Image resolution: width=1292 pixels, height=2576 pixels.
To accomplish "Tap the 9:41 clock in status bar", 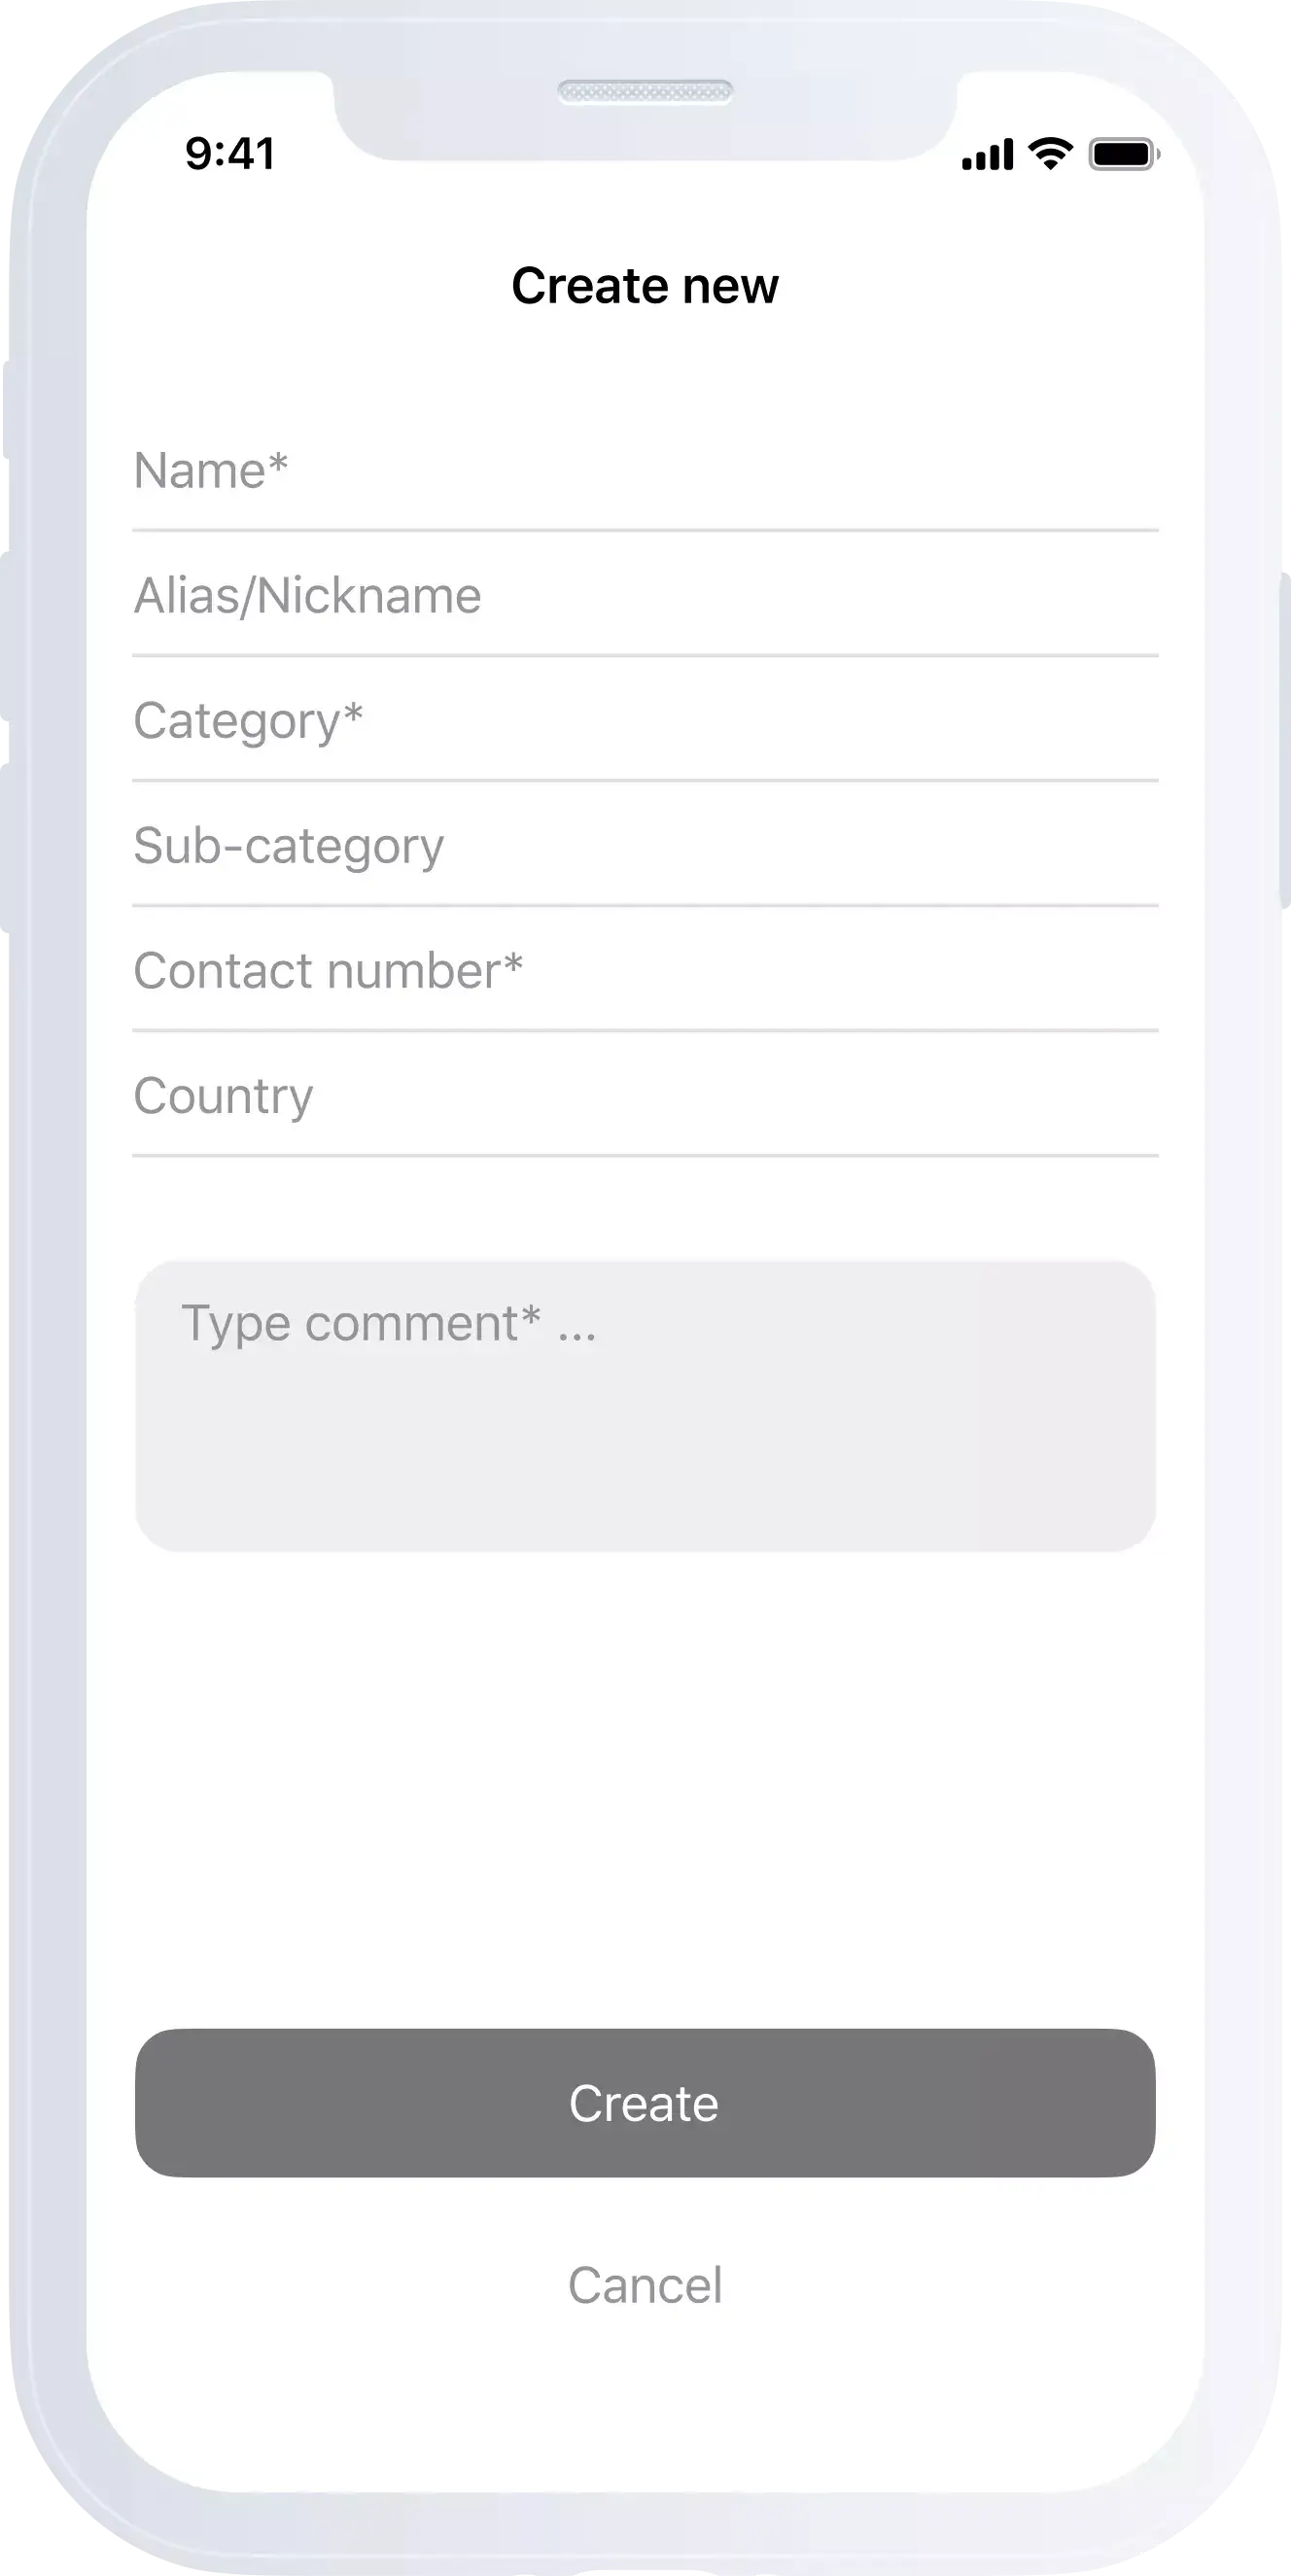I will pos(230,154).
